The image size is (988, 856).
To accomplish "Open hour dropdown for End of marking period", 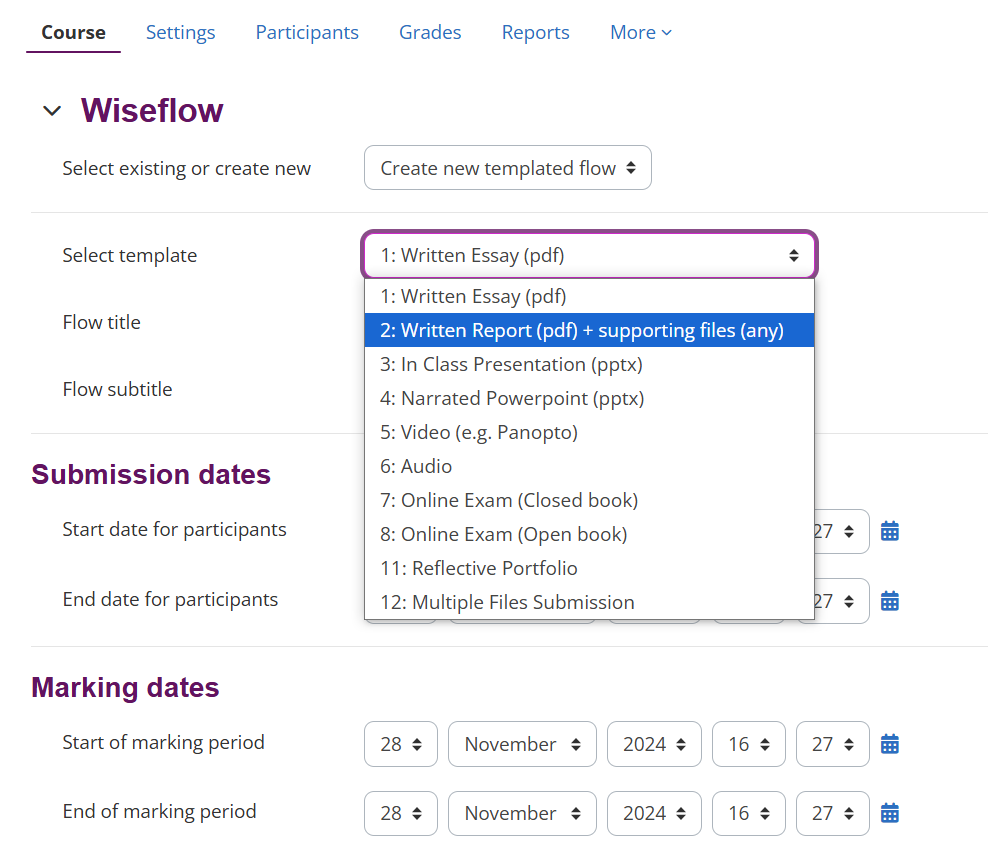I will pyautogui.click(x=749, y=813).
